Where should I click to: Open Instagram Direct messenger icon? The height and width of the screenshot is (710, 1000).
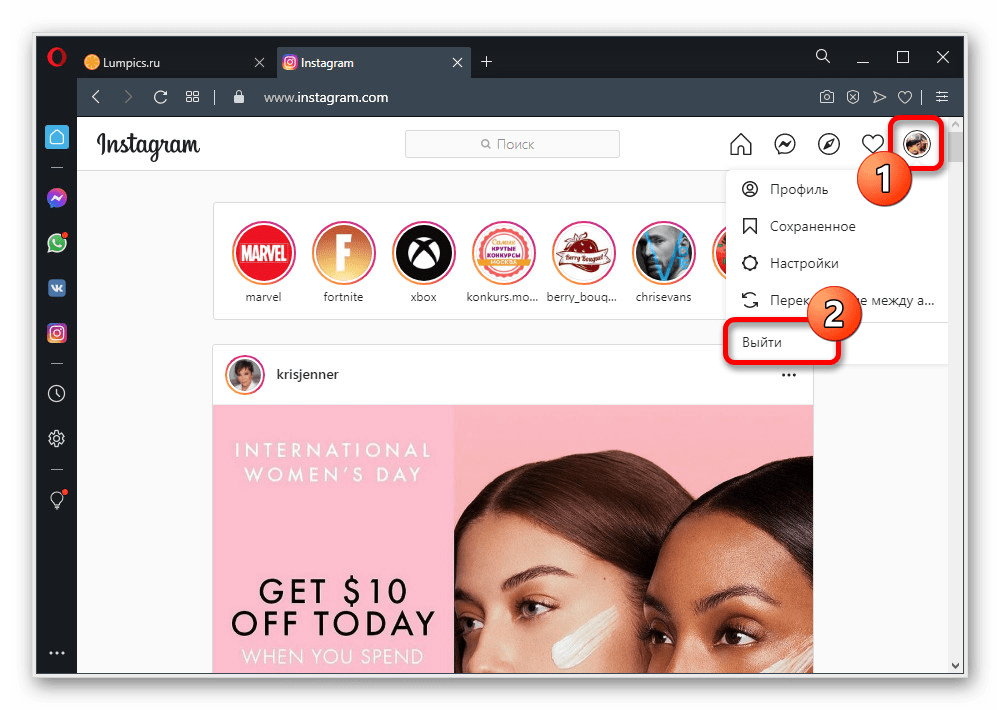pyautogui.click(x=785, y=145)
